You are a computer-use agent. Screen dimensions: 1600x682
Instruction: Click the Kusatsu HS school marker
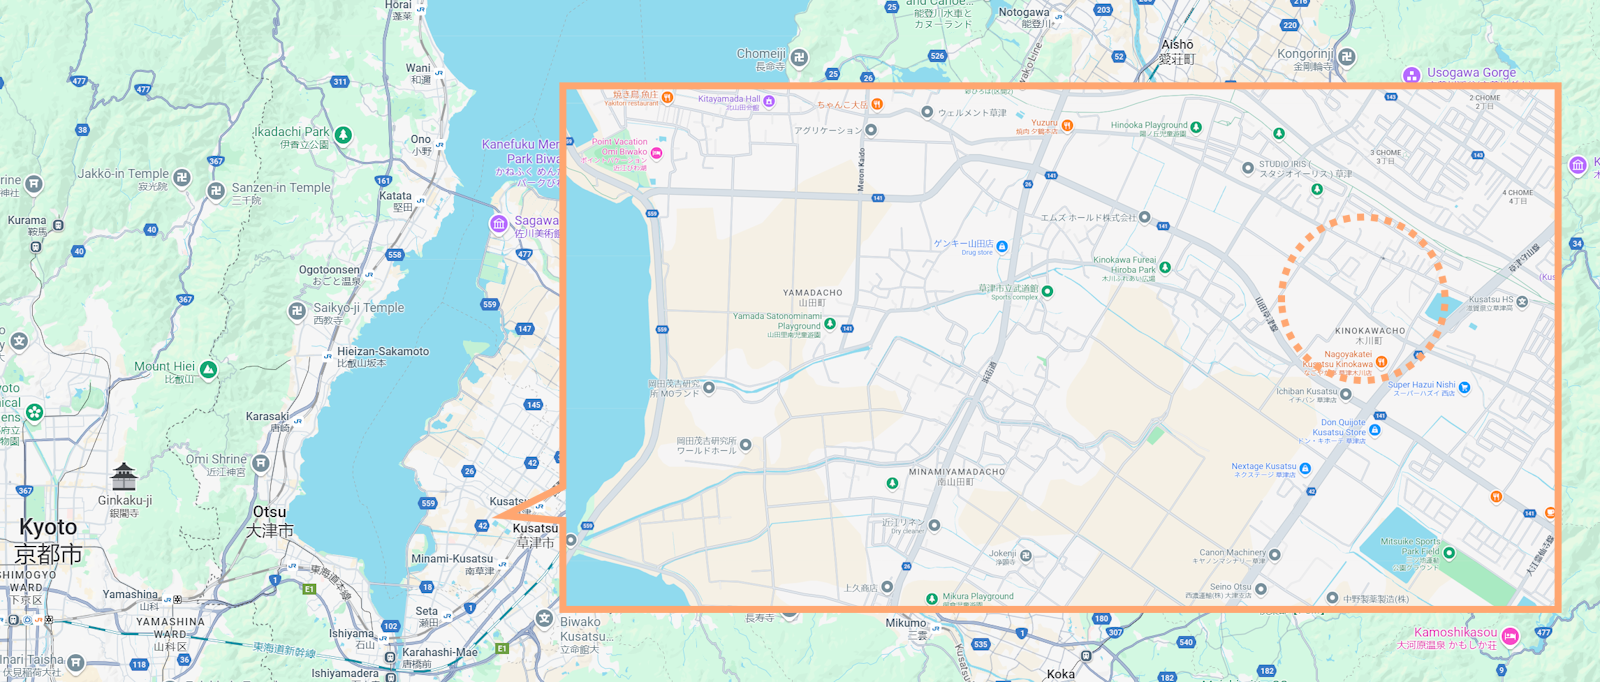pos(1522,301)
